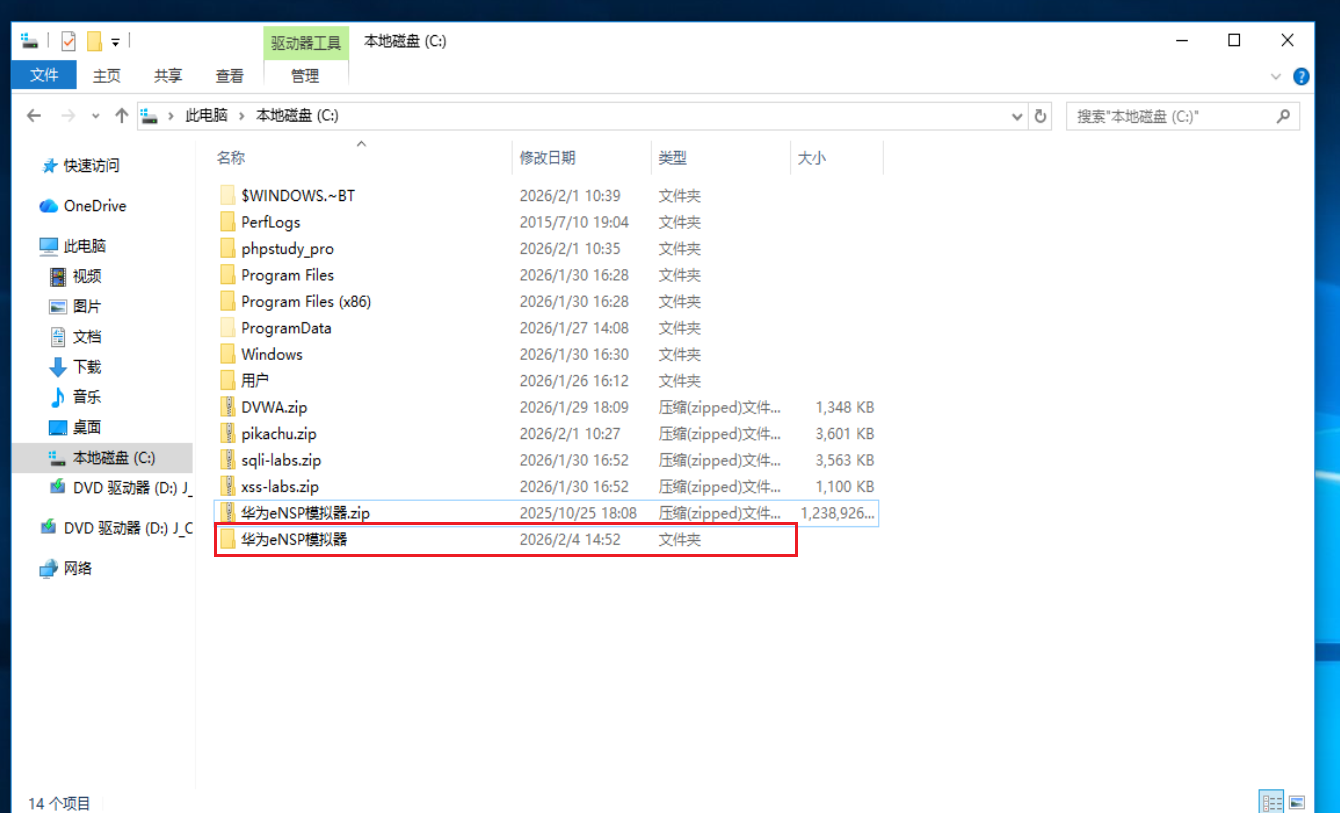Image resolution: width=1340 pixels, height=813 pixels.
Task: Open 下载 in the navigation pane
Action: click(75, 366)
